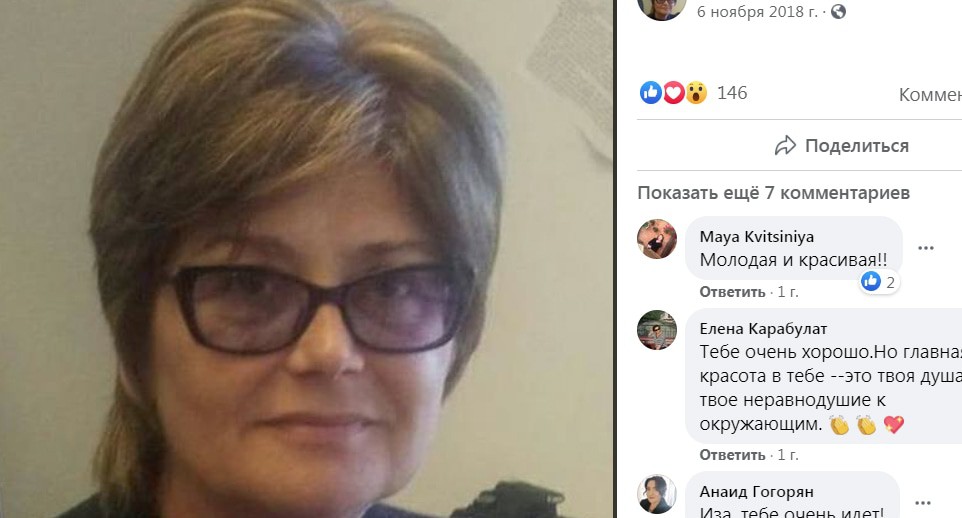Click the Поделиться button
962x518 pixels.
tap(842, 145)
